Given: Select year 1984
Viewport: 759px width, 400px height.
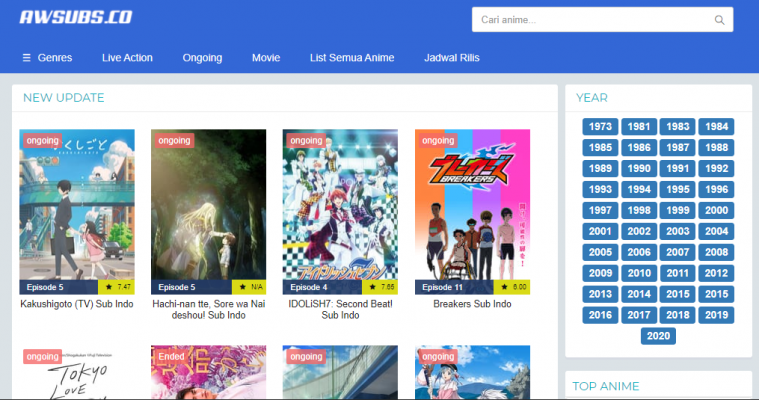Looking at the screenshot, I should (716, 126).
